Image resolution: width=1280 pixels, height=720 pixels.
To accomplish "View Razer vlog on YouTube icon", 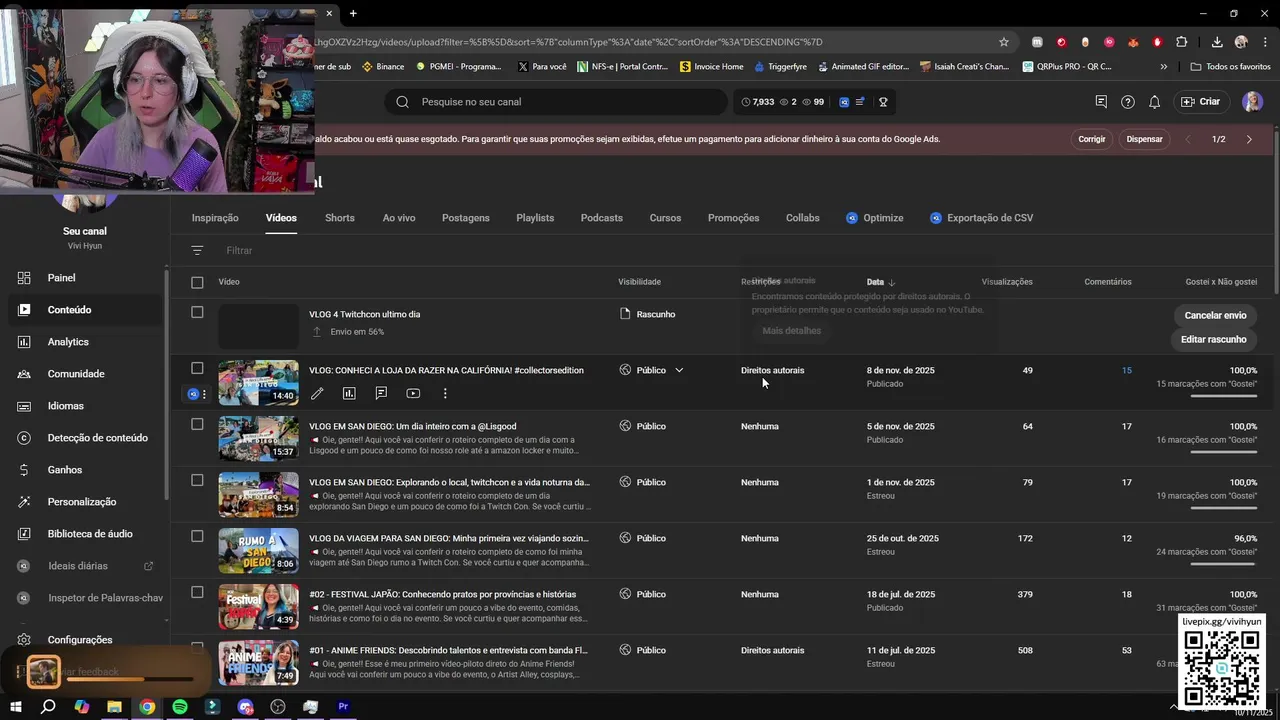I will click(413, 394).
